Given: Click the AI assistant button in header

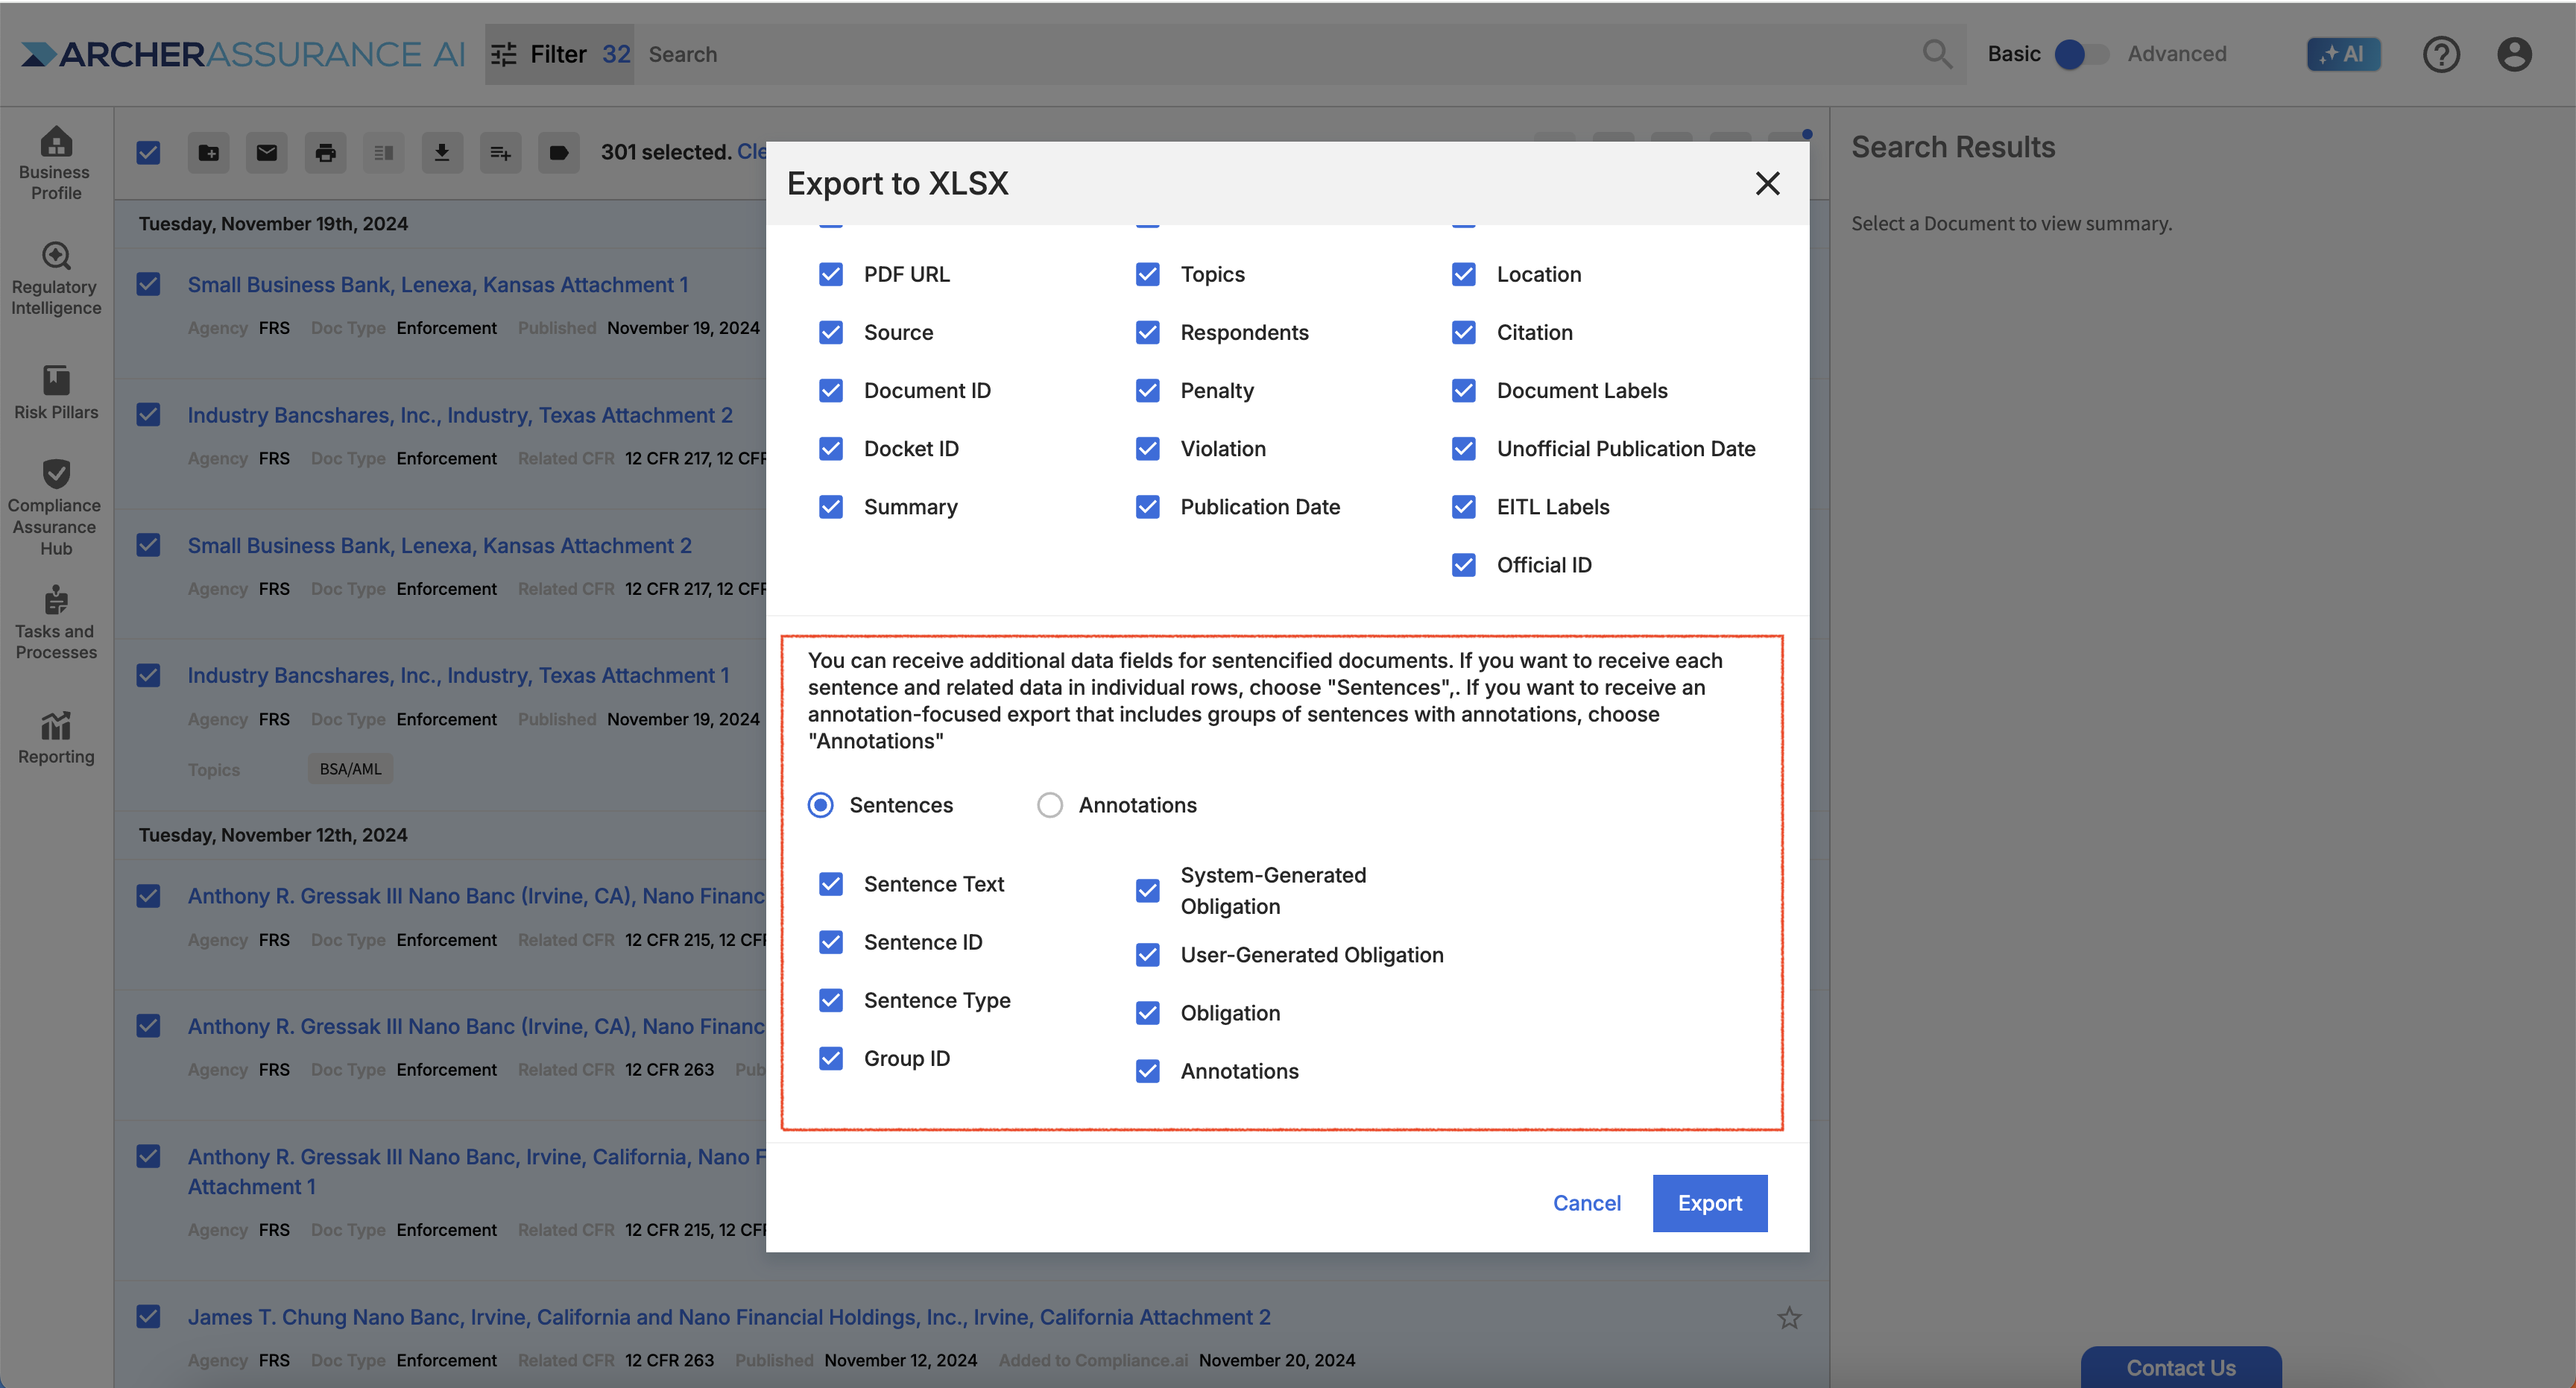Looking at the screenshot, I should point(2343,54).
